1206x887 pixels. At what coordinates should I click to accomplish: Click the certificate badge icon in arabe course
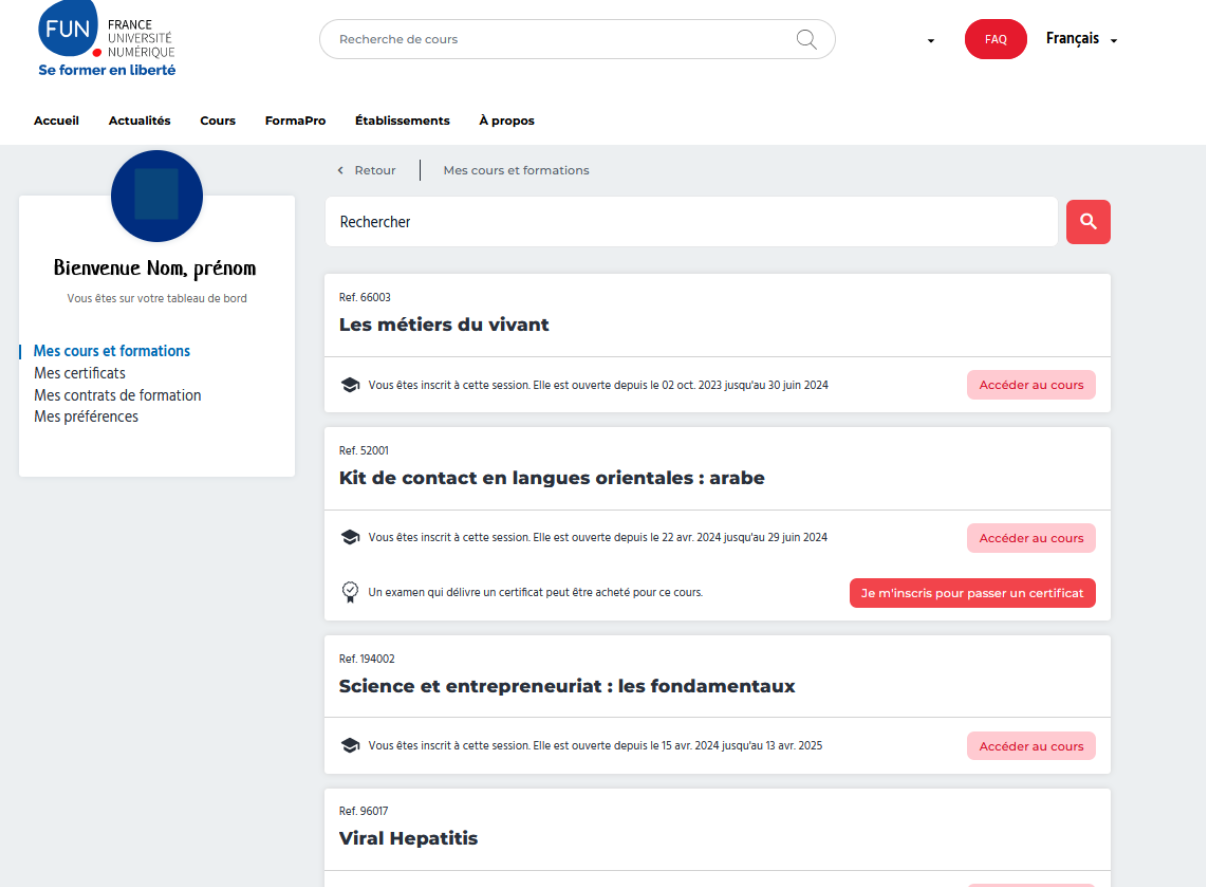click(x=350, y=592)
